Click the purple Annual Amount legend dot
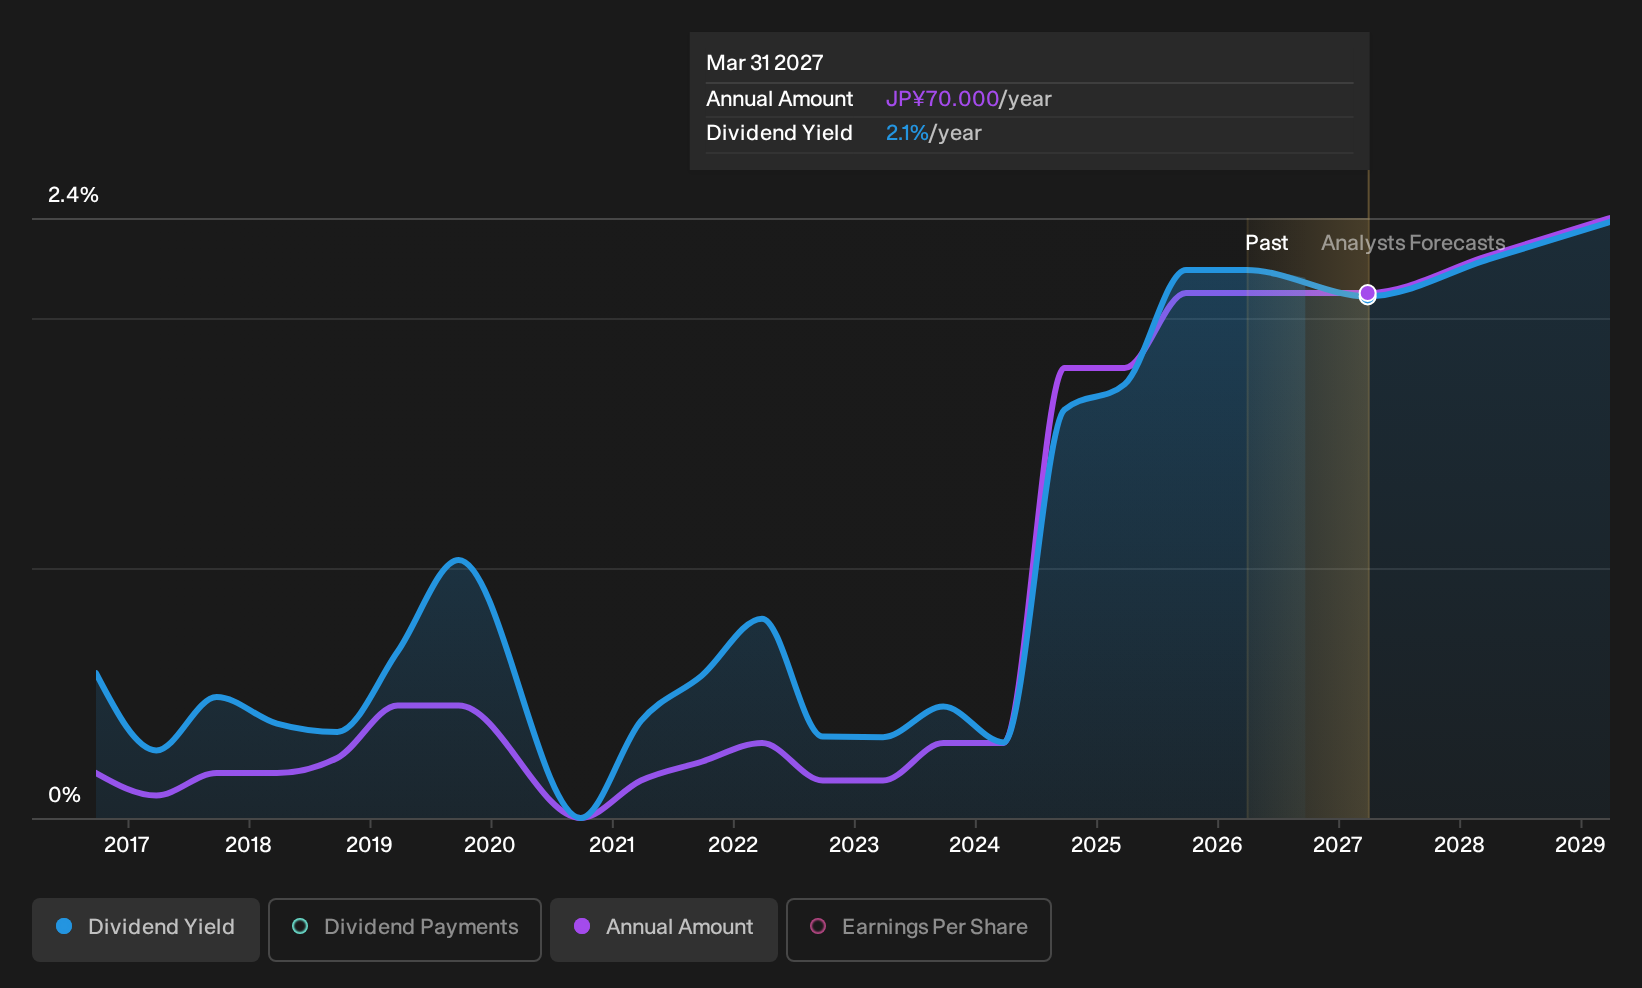The height and width of the screenshot is (988, 1642). [582, 927]
